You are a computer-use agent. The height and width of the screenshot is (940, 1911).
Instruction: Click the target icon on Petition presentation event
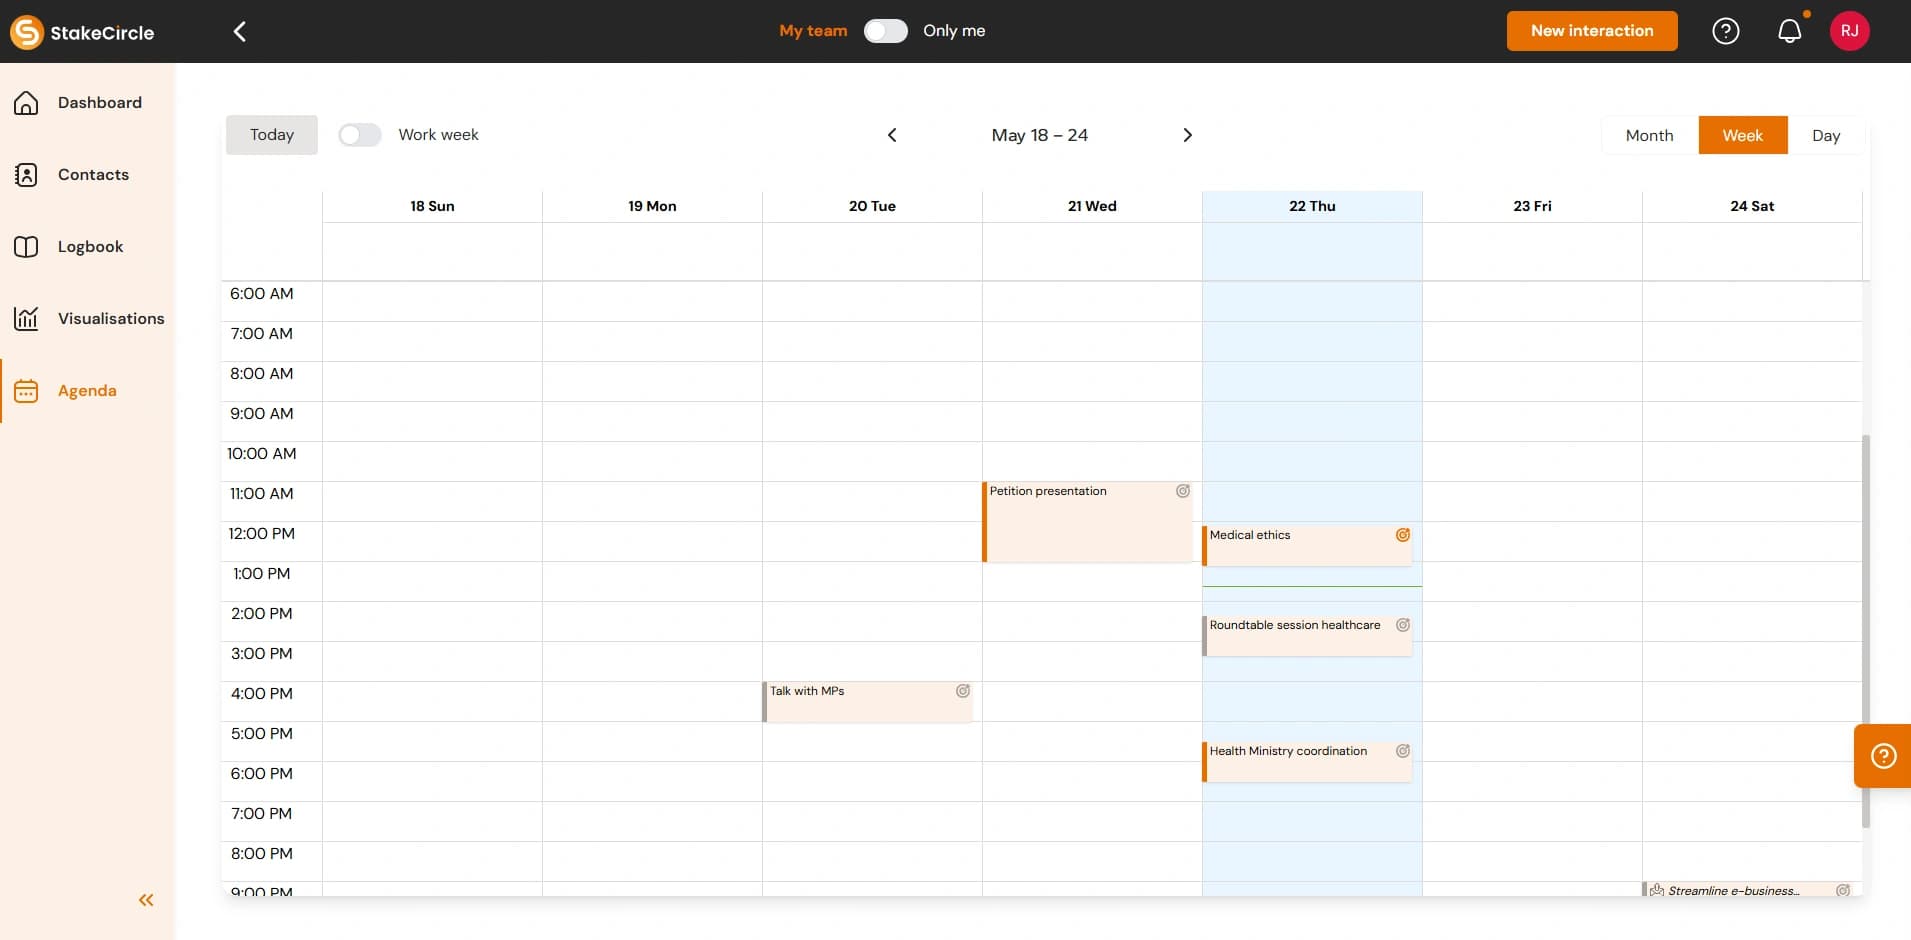click(x=1182, y=491)
